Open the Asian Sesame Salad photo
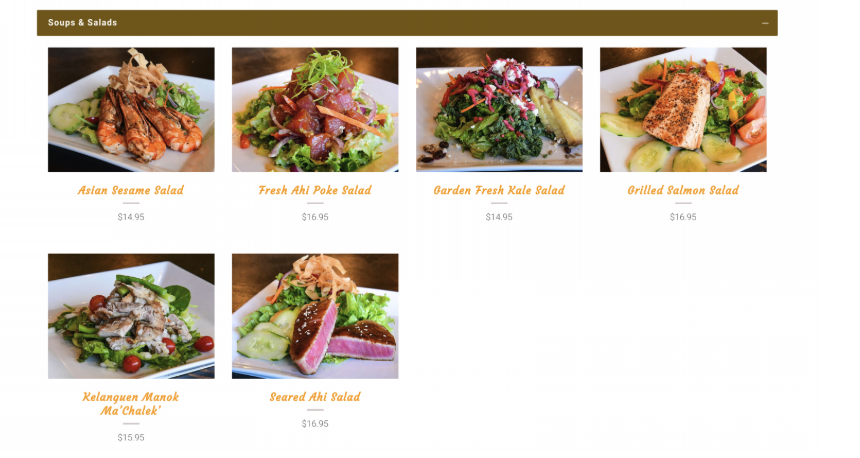Image resolution: width=860 pixels, height=458 pixels. click(x=131, y=110)
